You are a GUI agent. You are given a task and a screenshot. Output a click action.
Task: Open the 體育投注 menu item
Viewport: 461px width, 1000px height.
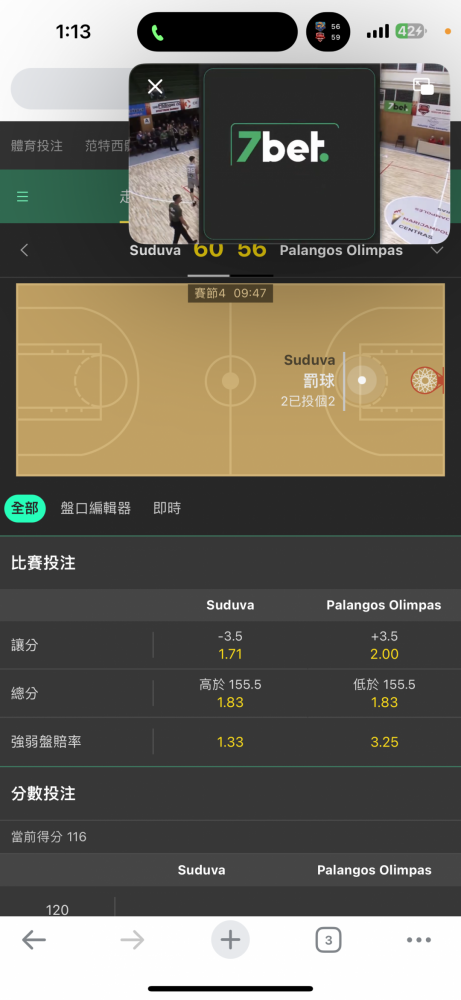click(37, 145)
